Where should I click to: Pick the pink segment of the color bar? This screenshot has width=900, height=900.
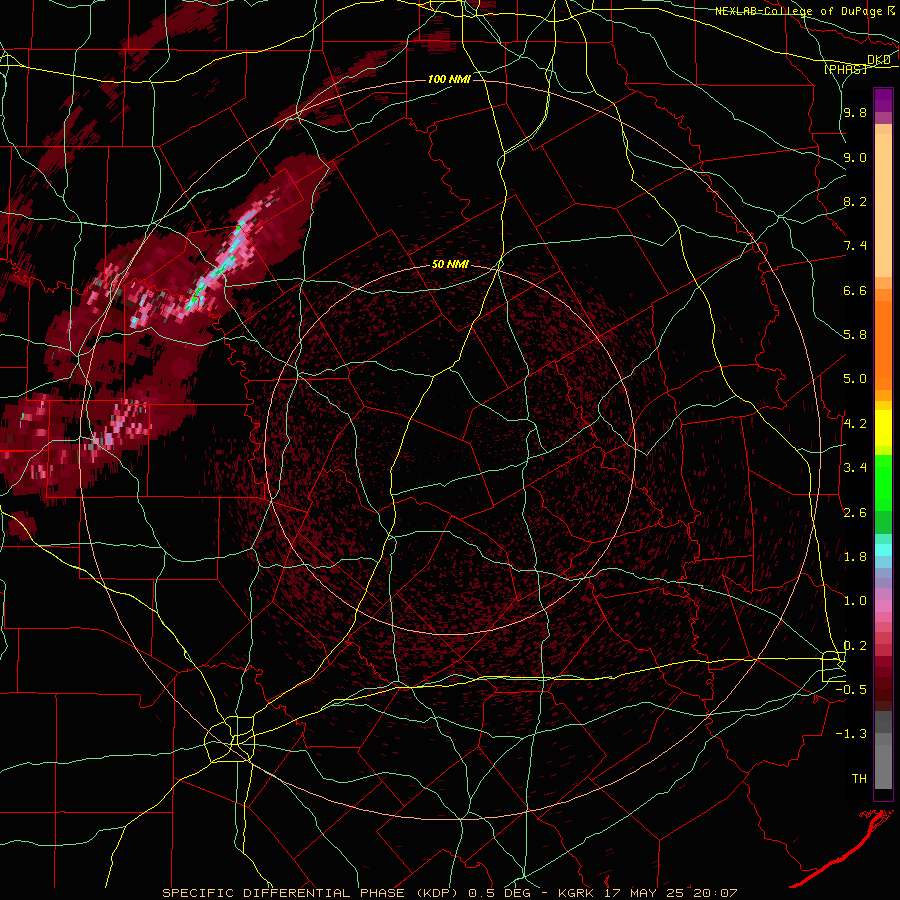point(883,606)
